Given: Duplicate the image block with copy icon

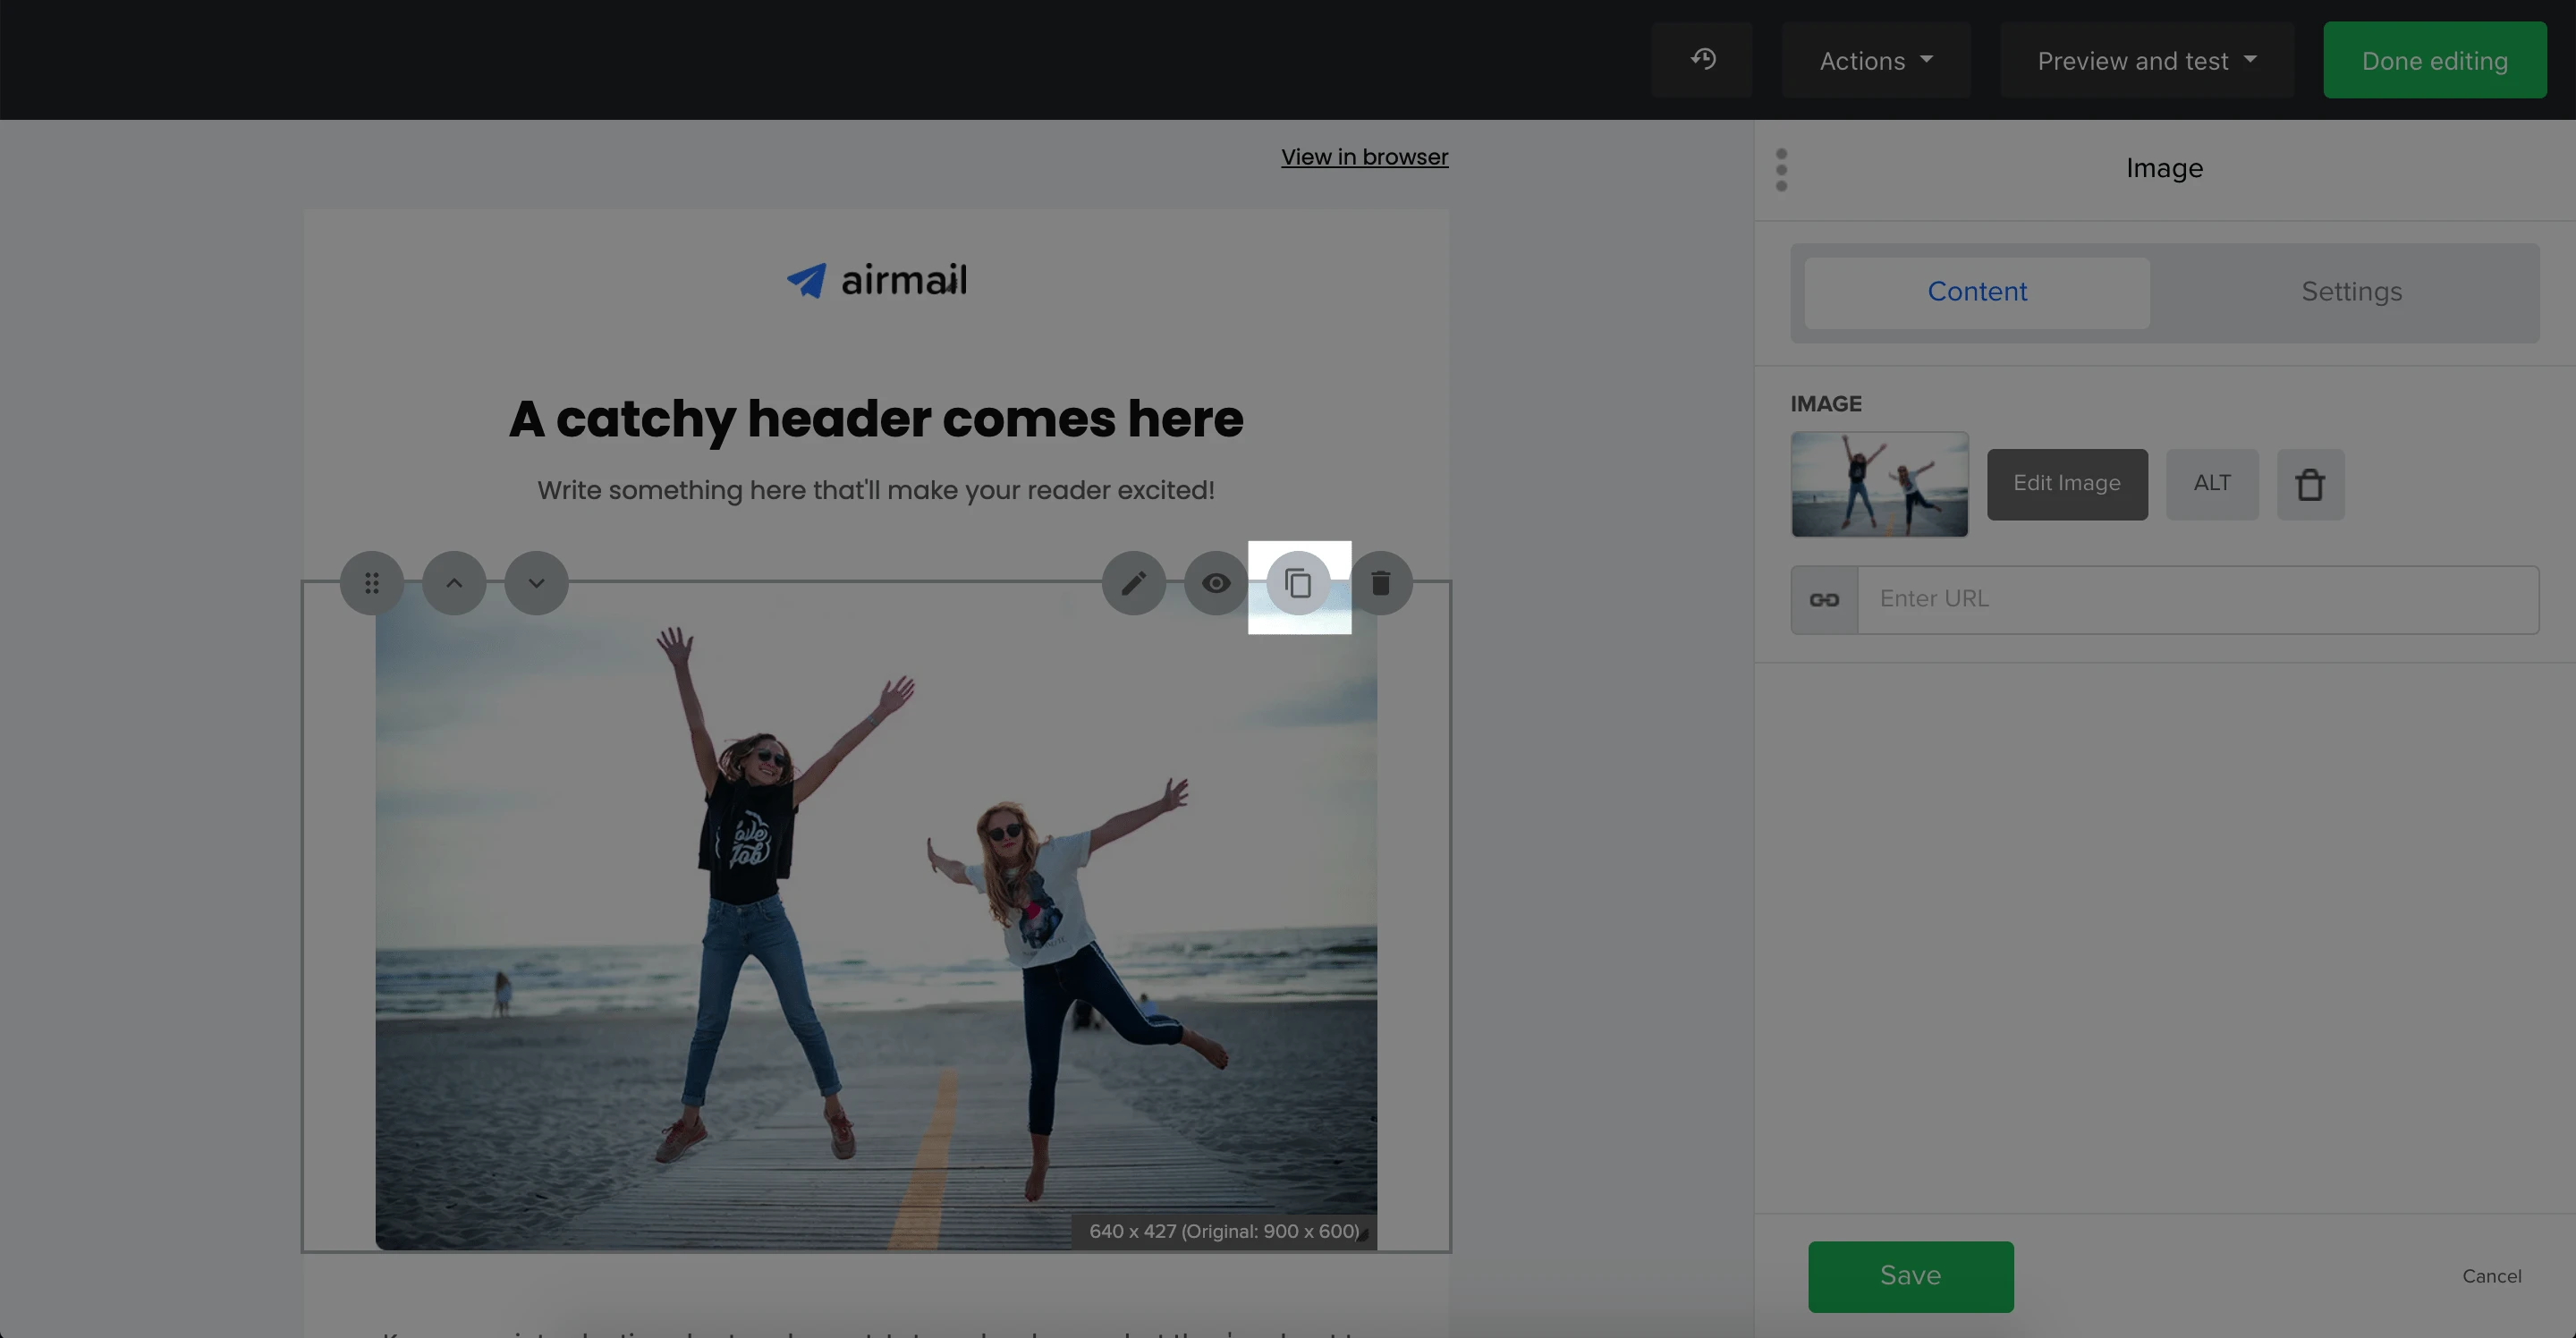Looking at the screenshot, I should (1298, 583).
